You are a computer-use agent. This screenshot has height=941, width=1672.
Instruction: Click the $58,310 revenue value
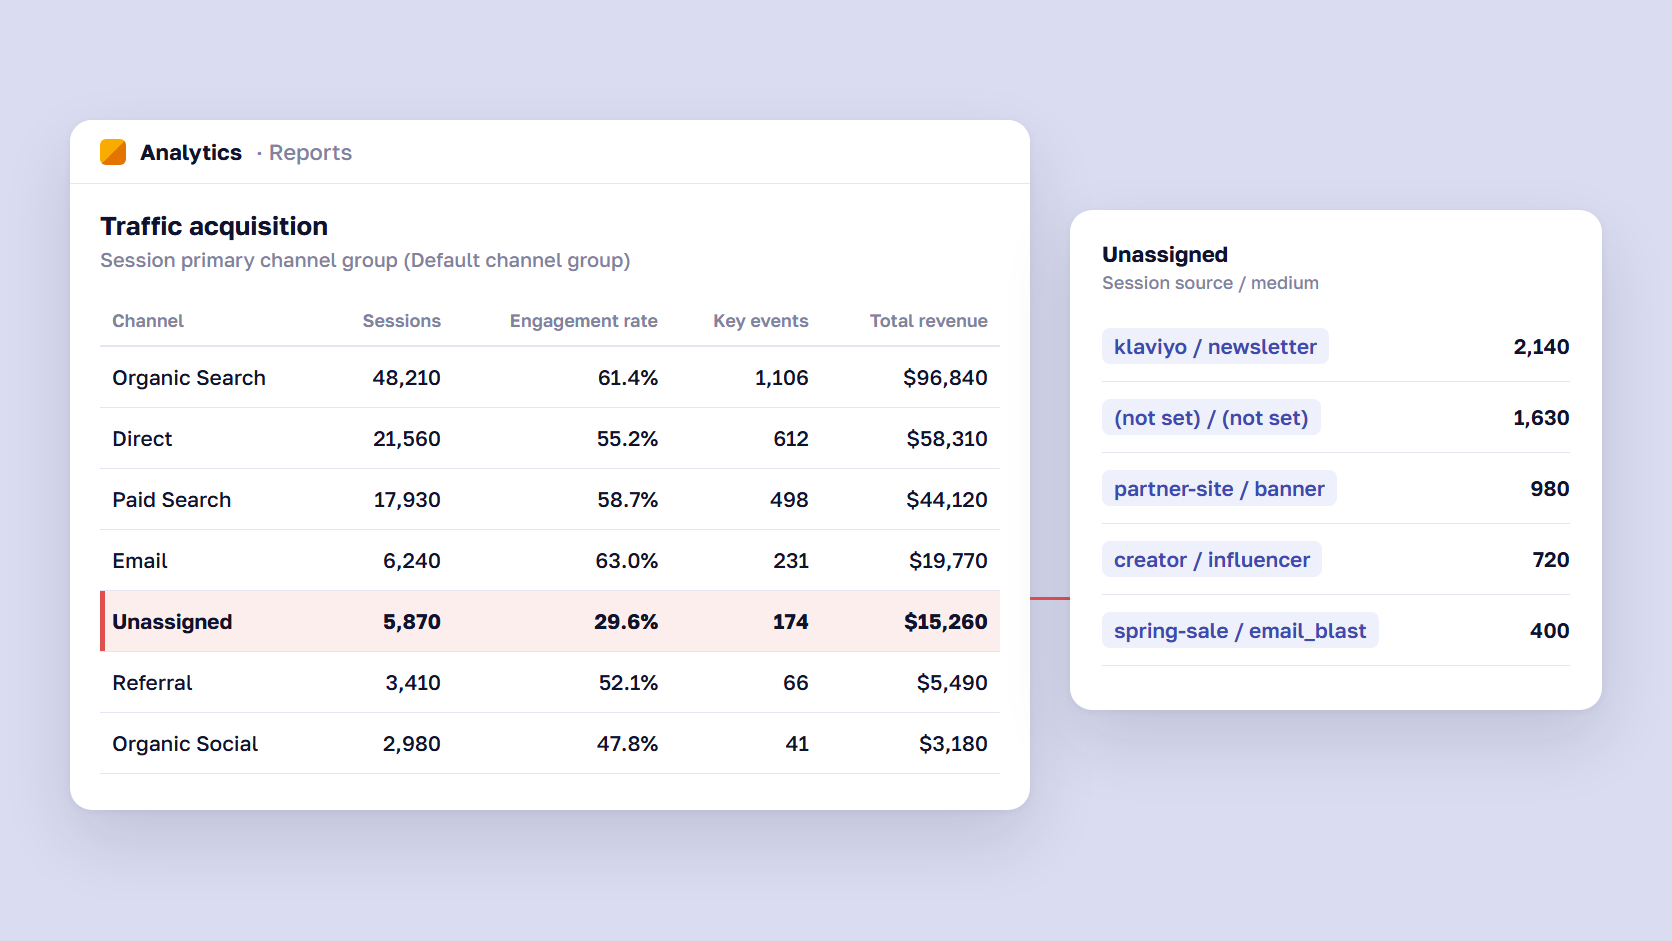[947, 439]
